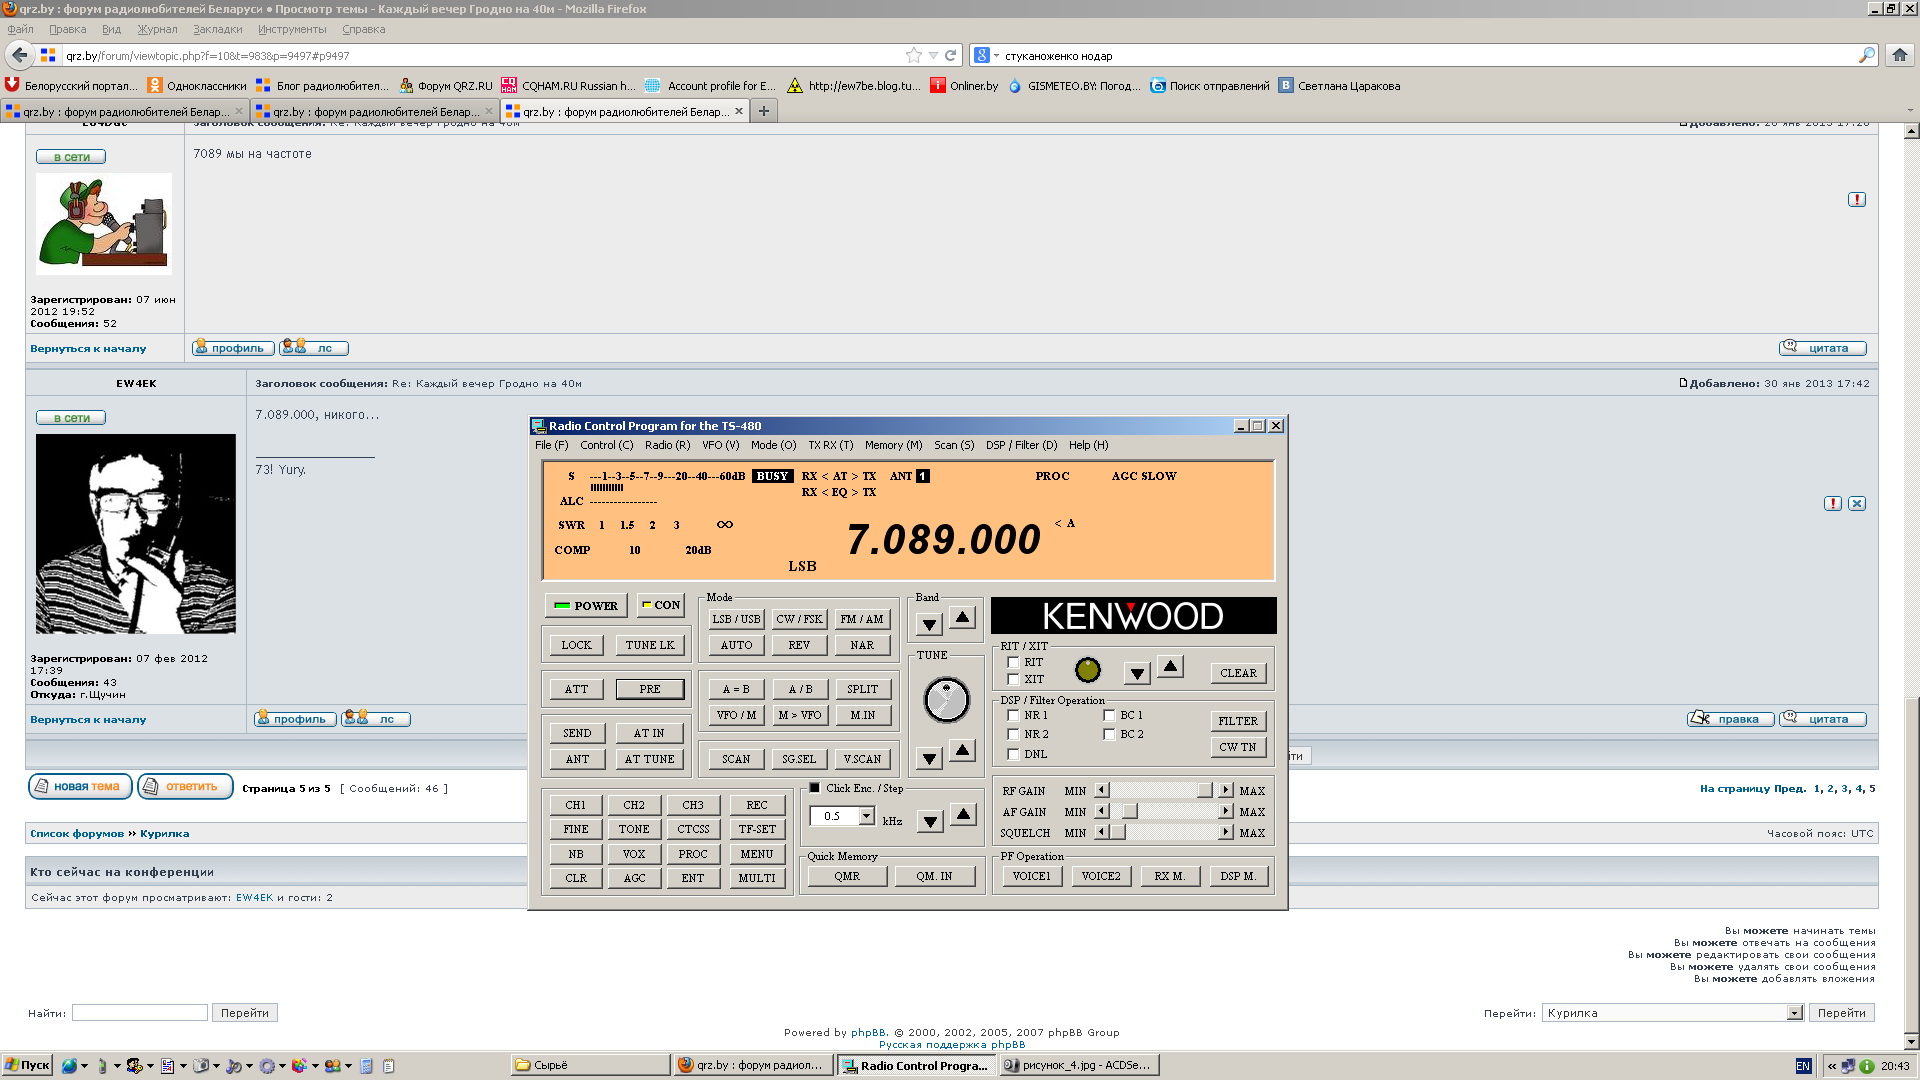Click the Firefox home icon
1920x1080 pixels.
pos(1899,55)
